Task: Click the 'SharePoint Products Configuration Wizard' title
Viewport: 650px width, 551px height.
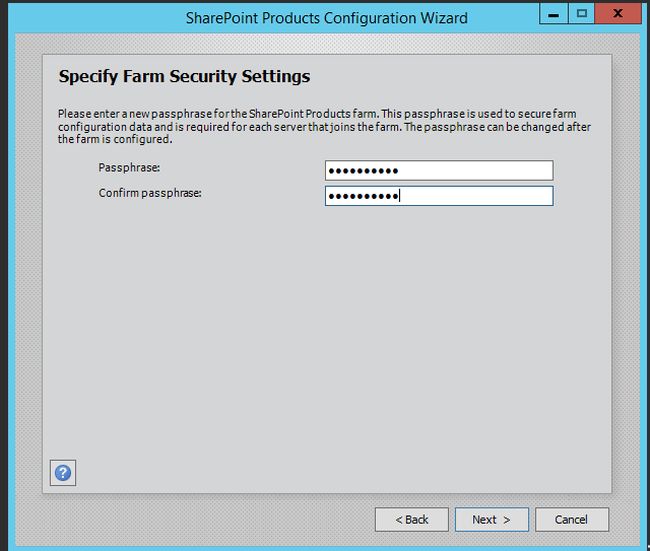Action: pyautogui.click(x=327, y=18)
